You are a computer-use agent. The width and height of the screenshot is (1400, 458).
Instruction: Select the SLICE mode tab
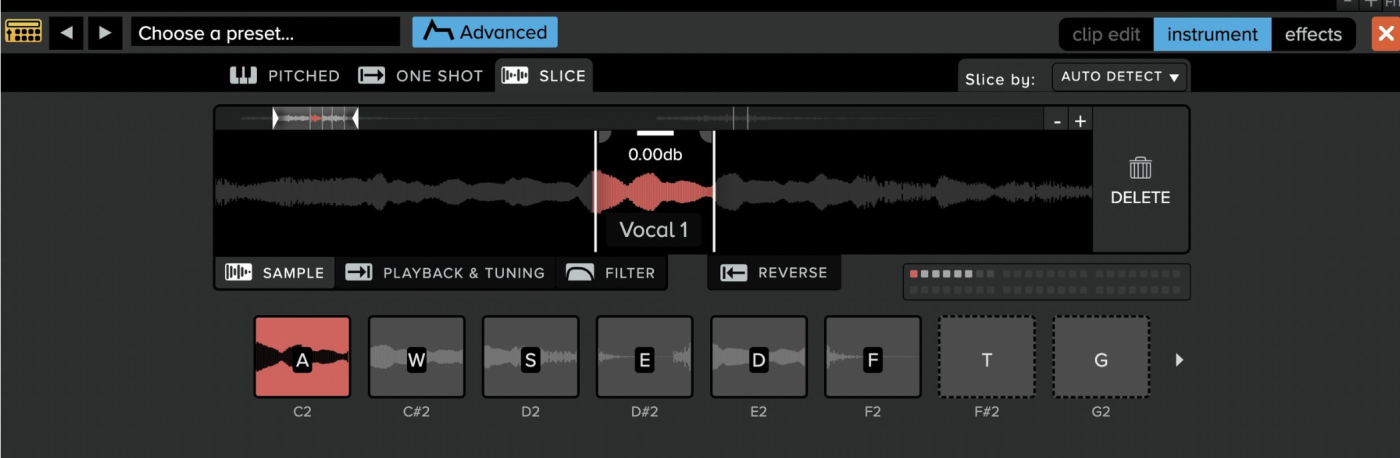tap(544, 75)
